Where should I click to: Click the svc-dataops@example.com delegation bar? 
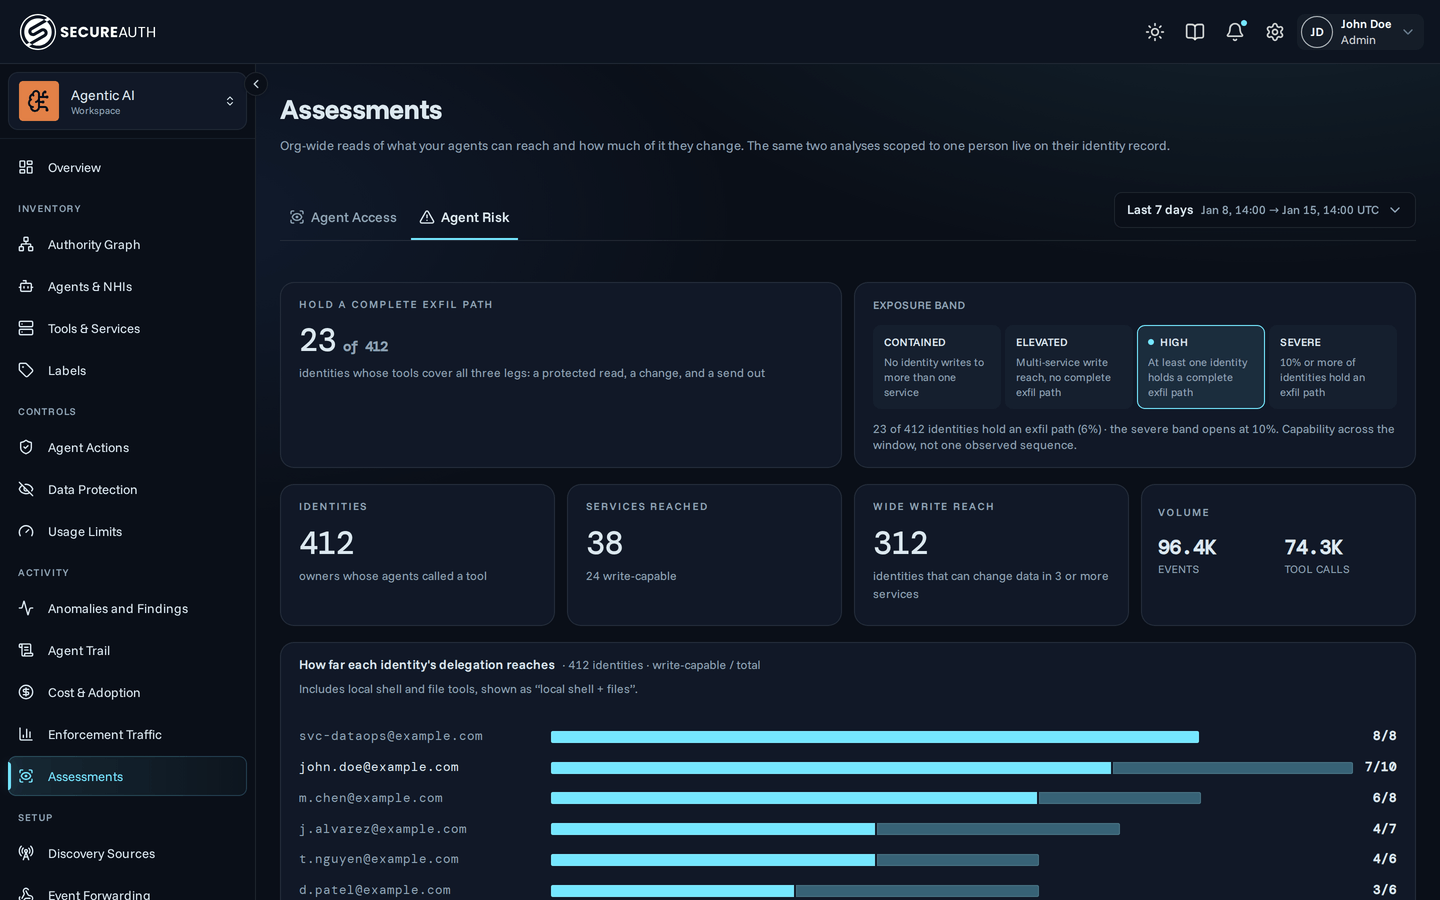point(875,737)
